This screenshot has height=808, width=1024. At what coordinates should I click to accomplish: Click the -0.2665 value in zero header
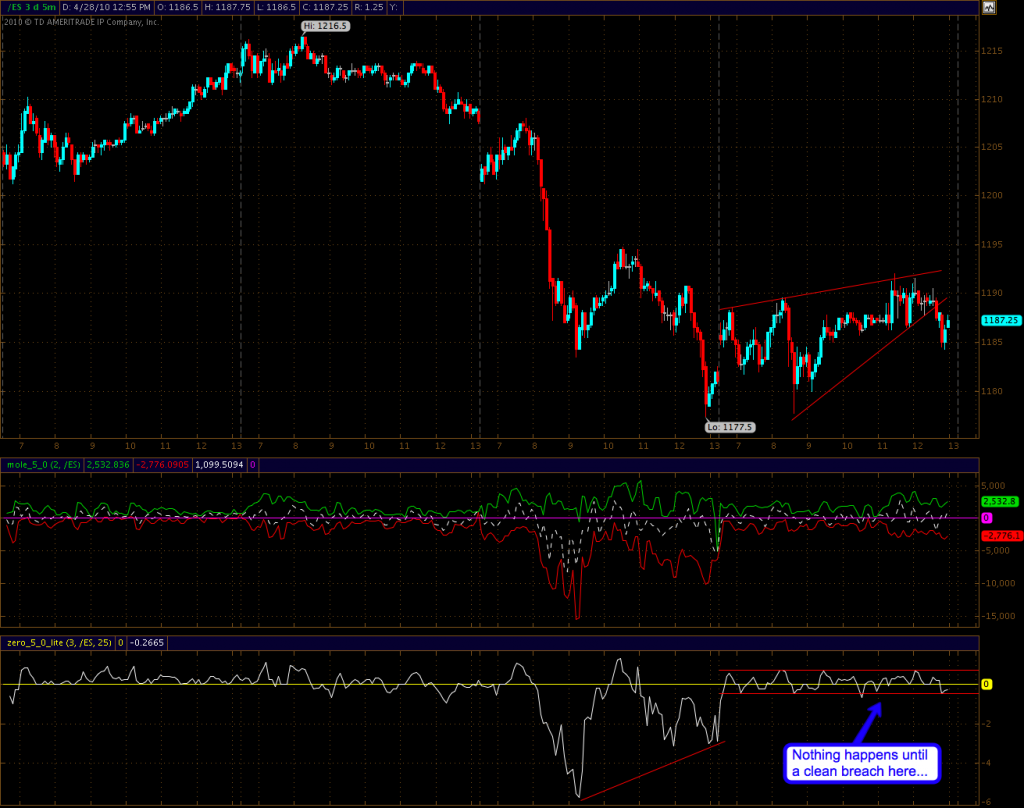click(x=146, y=643)
